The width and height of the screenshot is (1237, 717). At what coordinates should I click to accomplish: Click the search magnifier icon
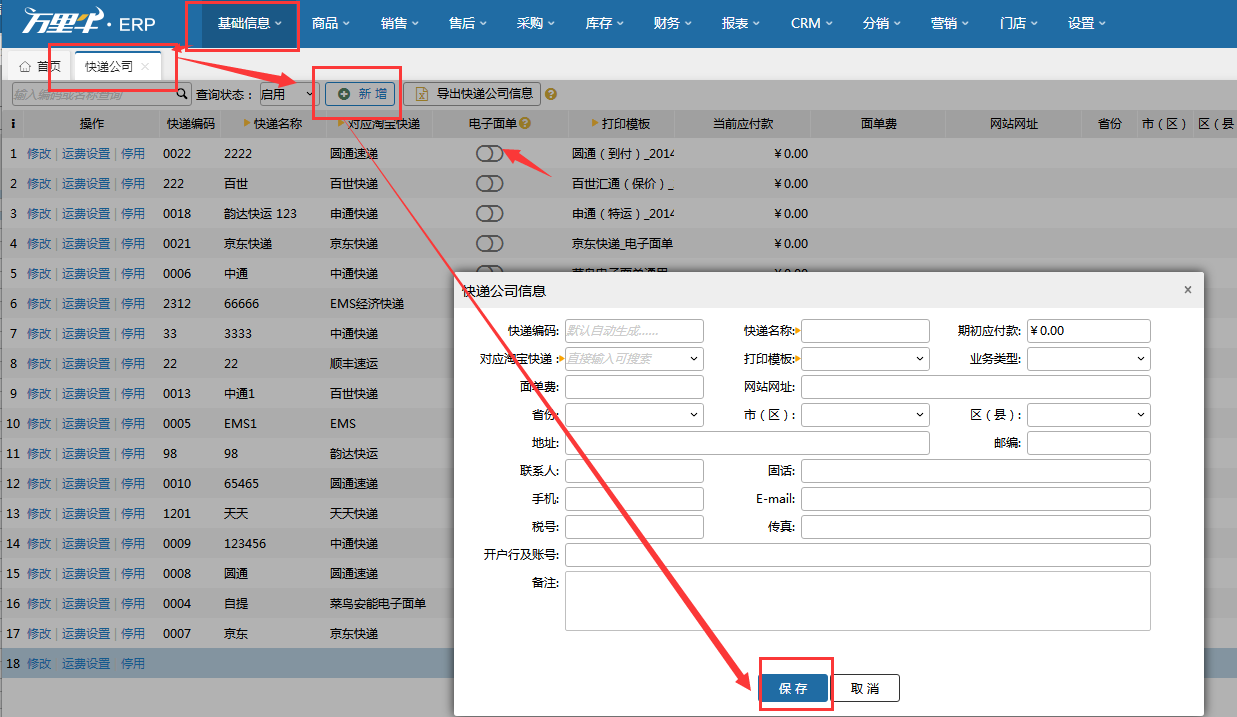pos(182,94)
